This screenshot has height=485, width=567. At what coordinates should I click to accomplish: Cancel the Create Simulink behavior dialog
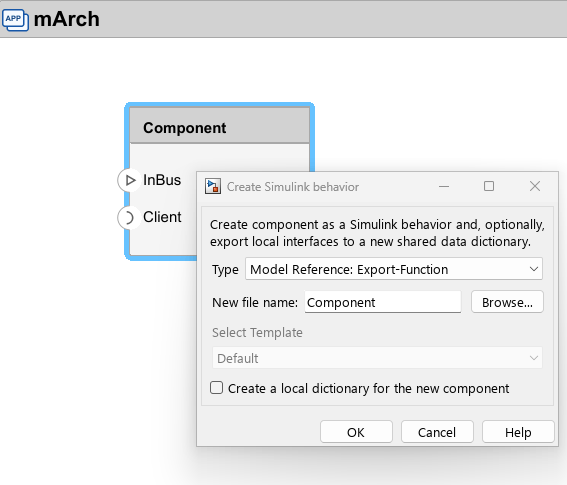[437, 432]
